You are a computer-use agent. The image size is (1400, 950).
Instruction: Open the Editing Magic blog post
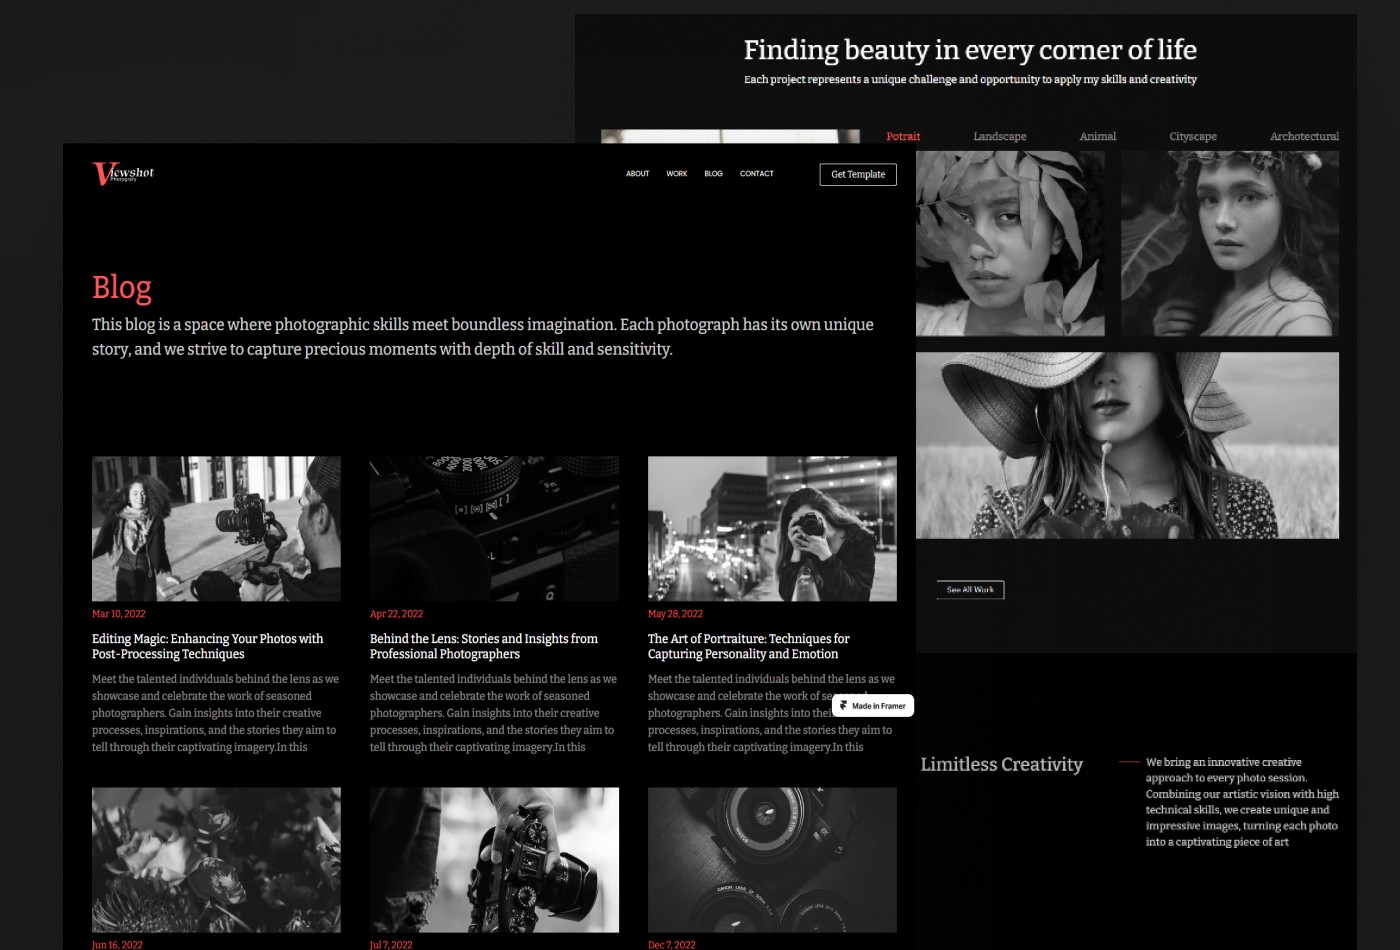(x=207, y=646)
